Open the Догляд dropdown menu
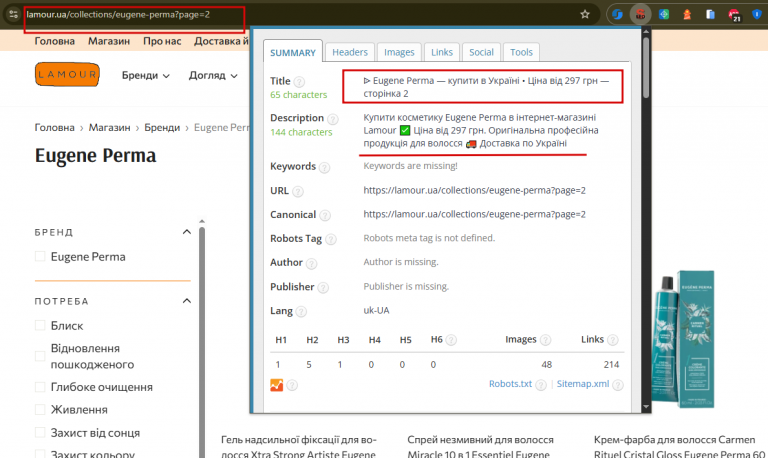Image resolution: width=768 pixels, height=458 pixels. tap(213, 75)
